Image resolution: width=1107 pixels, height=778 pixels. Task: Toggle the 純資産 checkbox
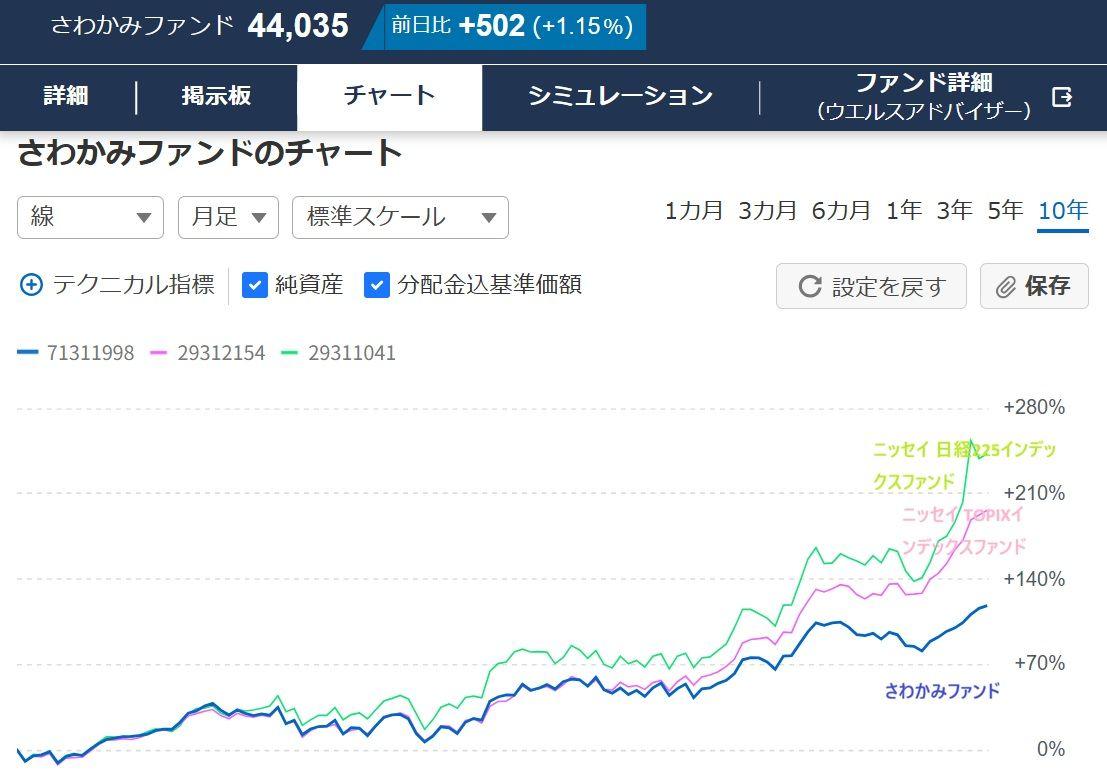pos(255,285)
